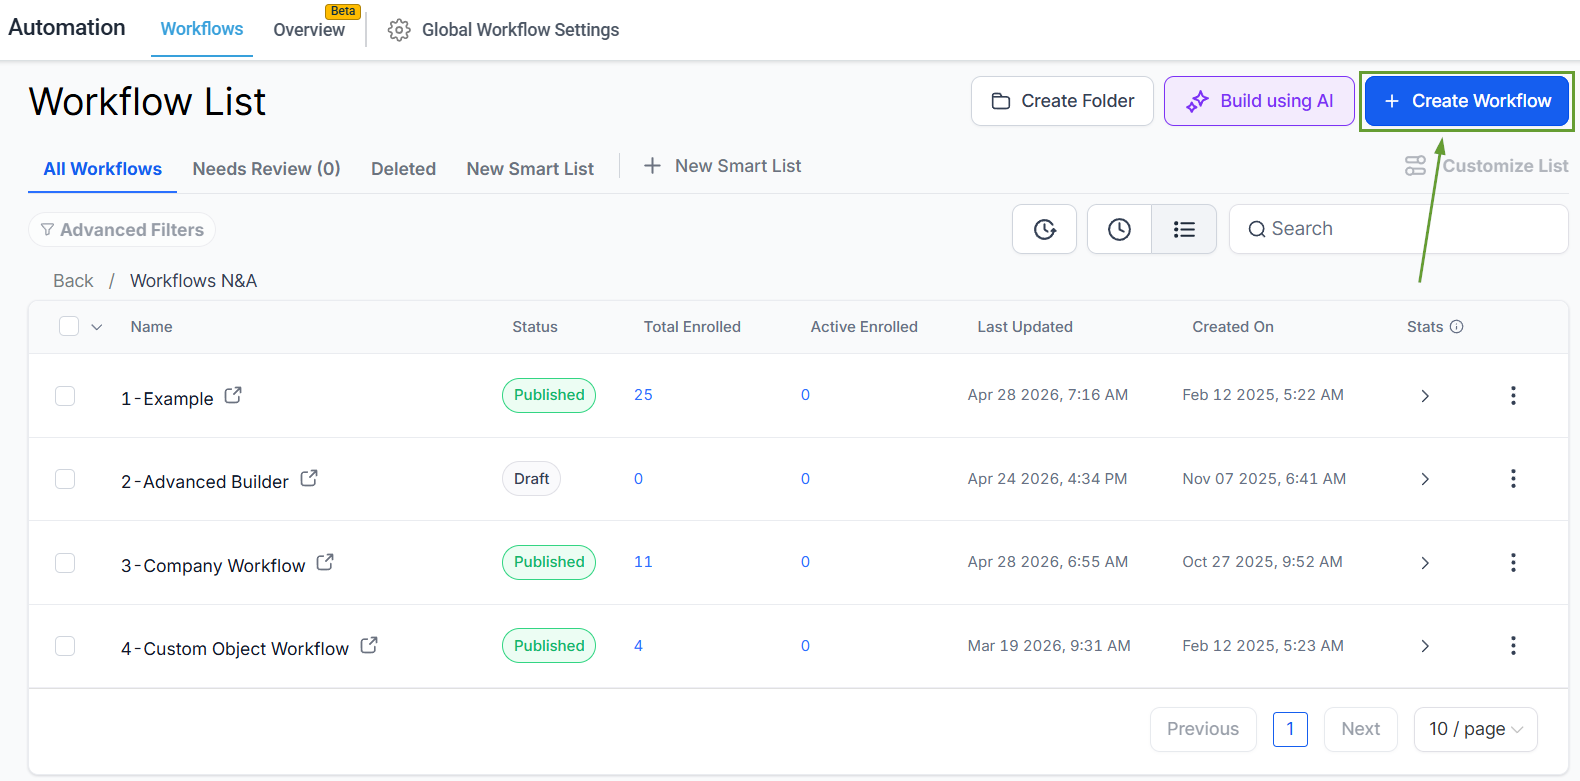Open 2-Advanced Builder in new tab icon
This screenshot has height=781, width=1580.
[x=309, y=478]
